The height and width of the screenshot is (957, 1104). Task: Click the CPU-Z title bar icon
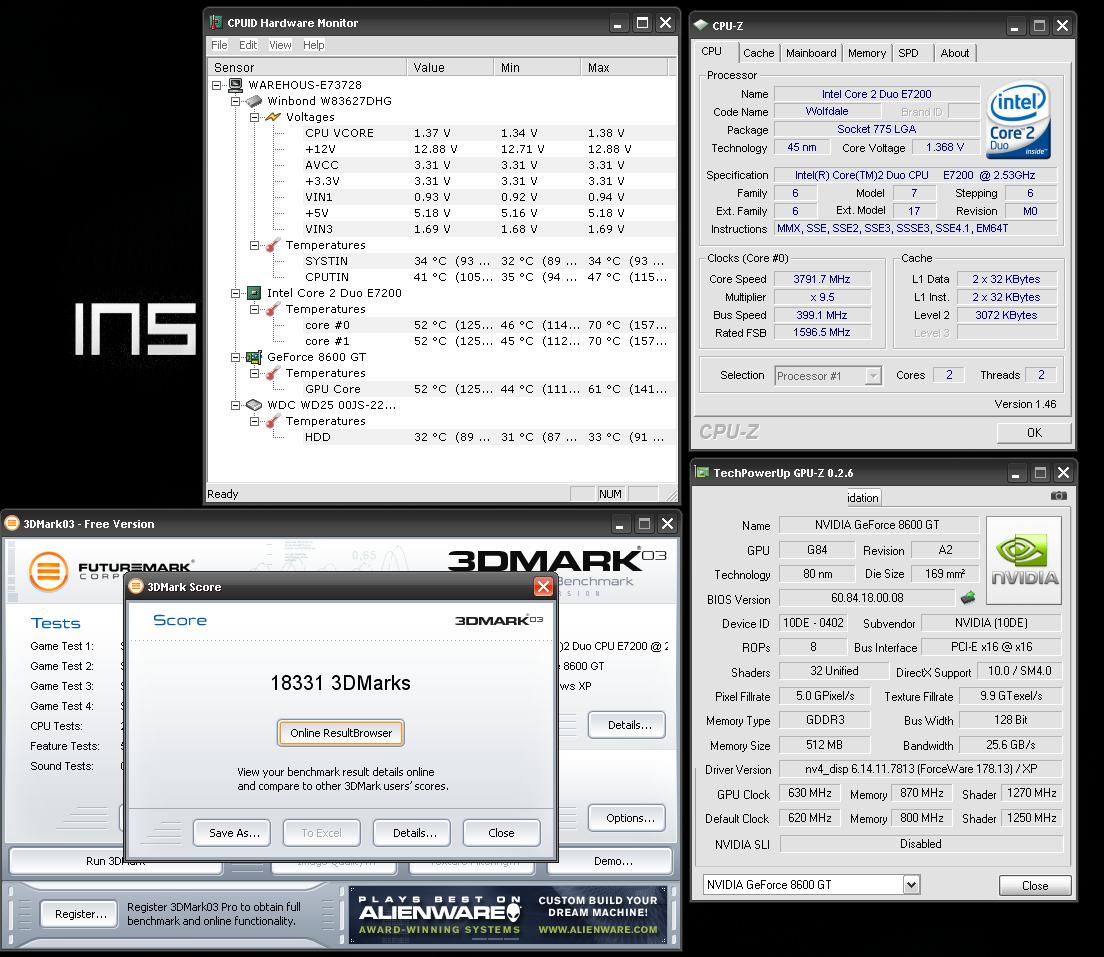pyautogui.click(x=701, y=25)
